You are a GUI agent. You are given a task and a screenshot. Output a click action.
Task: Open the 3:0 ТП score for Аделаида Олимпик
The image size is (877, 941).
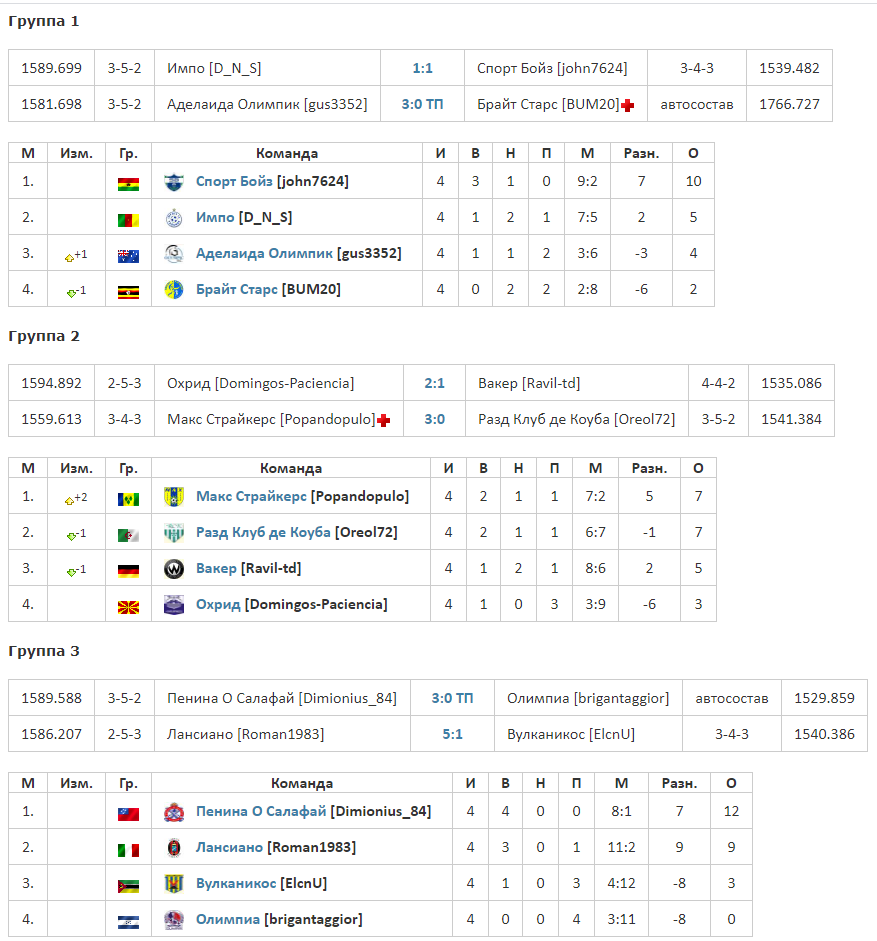coord(423,104)
